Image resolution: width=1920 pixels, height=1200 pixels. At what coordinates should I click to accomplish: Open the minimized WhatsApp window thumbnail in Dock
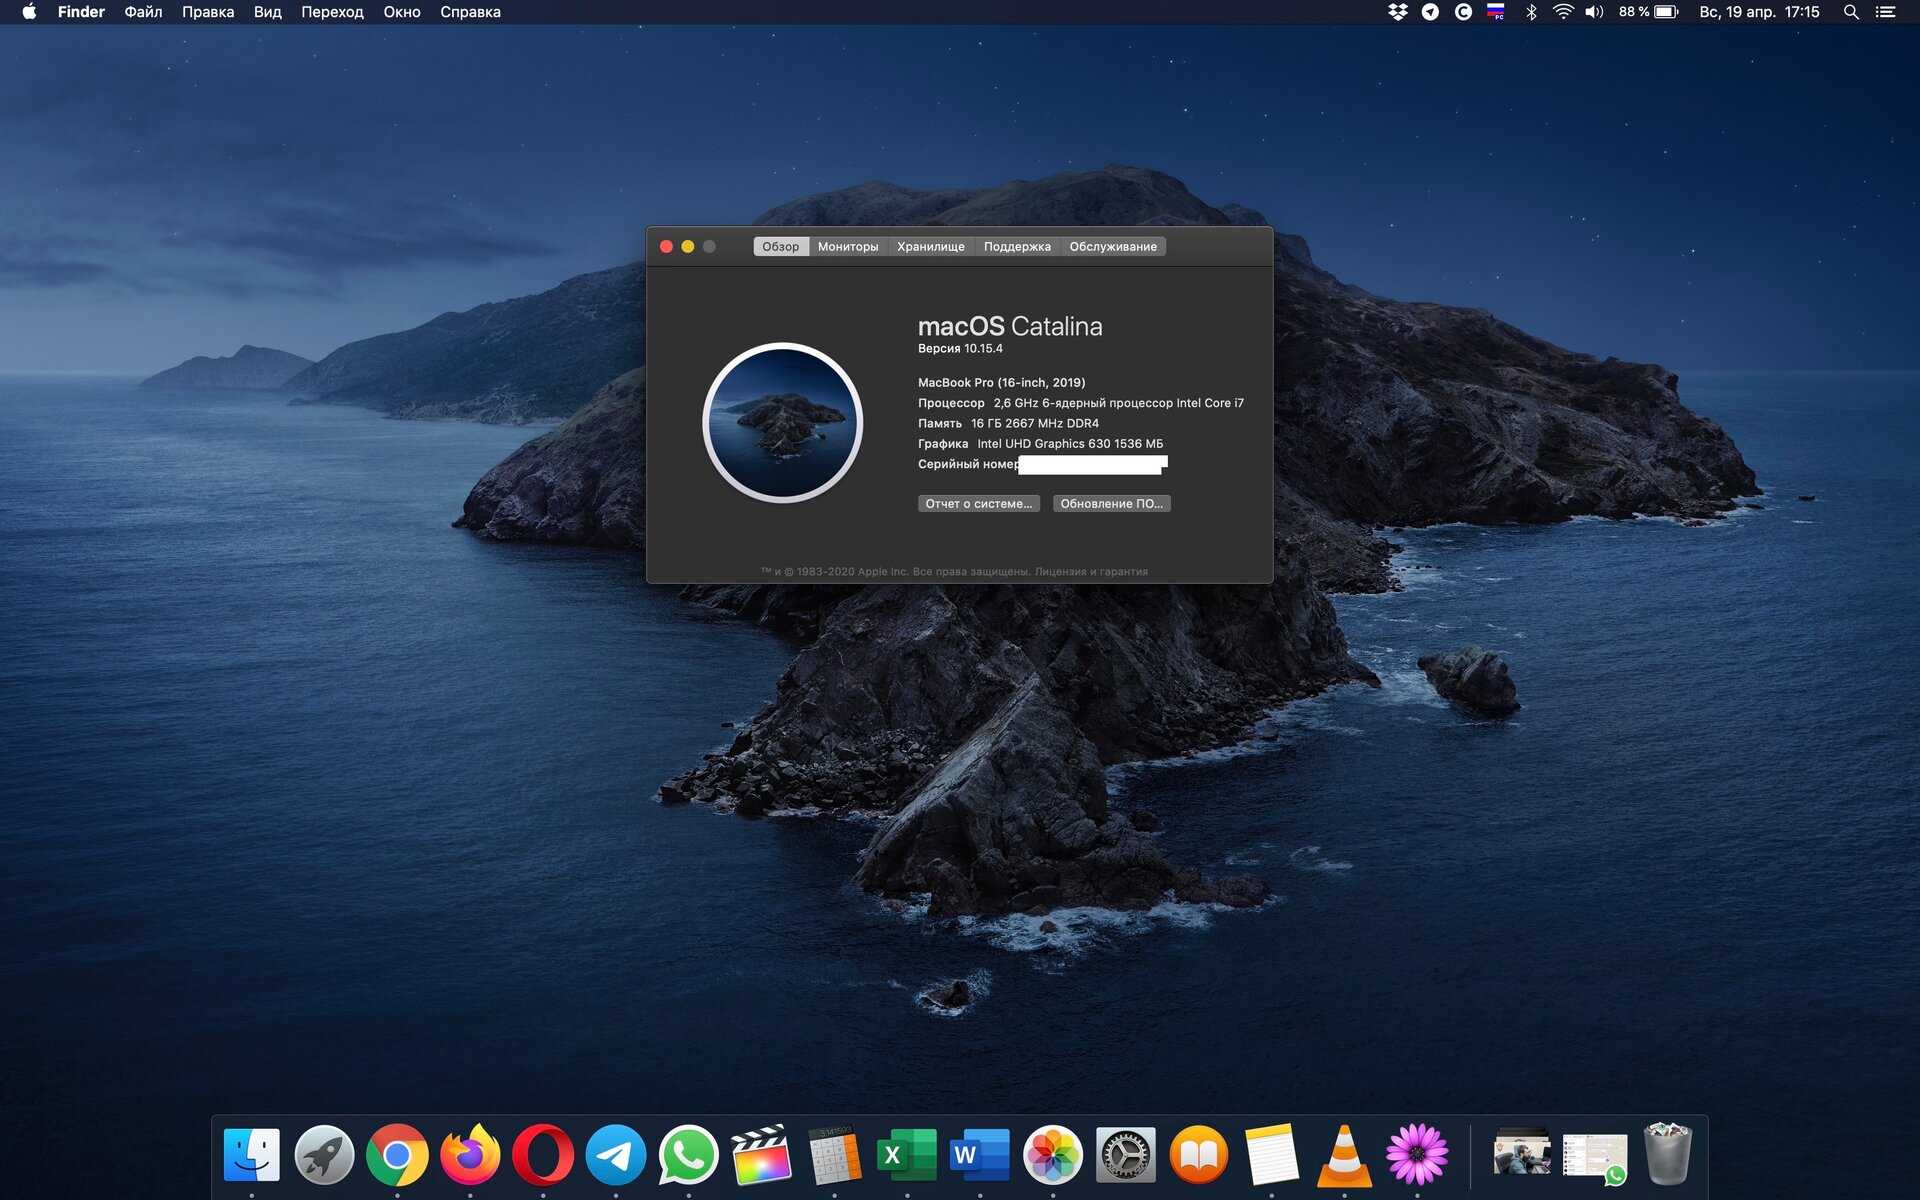coord(1594,1157)
